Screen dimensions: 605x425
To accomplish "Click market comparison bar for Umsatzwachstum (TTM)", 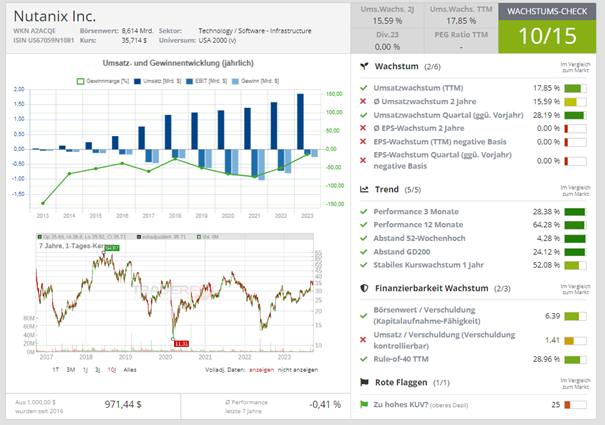I will point(575,88).
